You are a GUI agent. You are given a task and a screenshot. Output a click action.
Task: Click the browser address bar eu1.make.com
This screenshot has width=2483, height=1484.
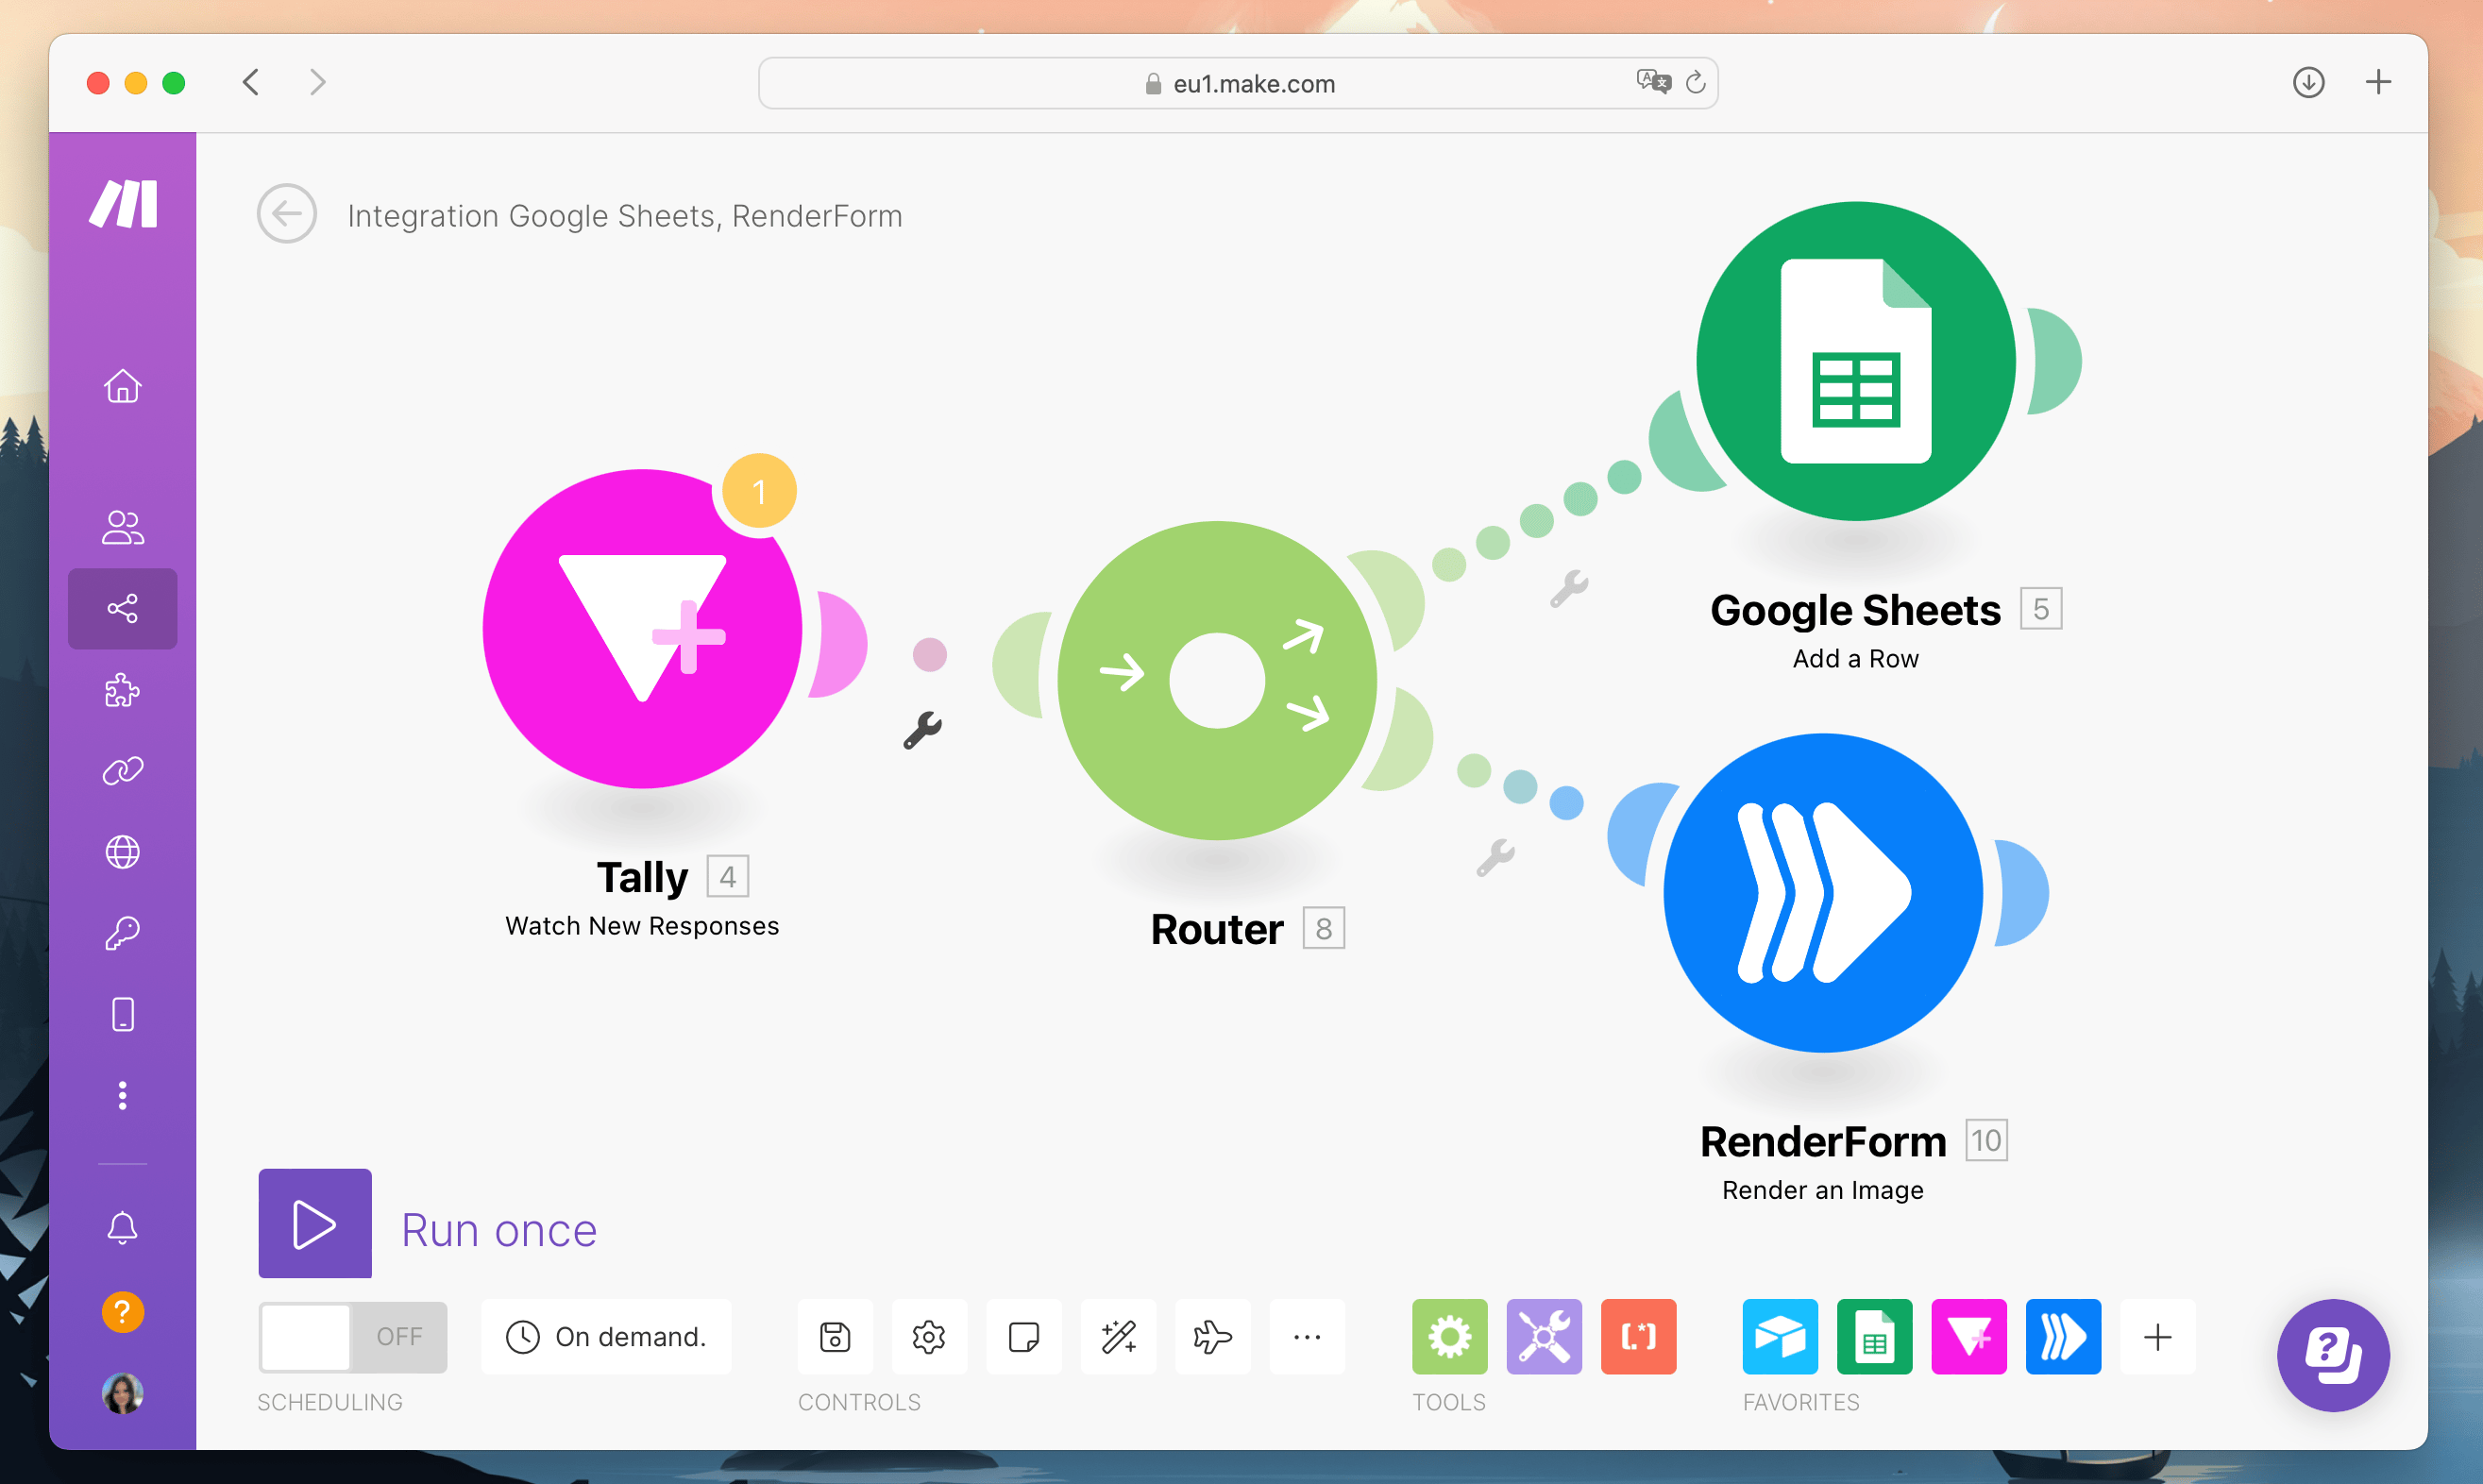1239,83
